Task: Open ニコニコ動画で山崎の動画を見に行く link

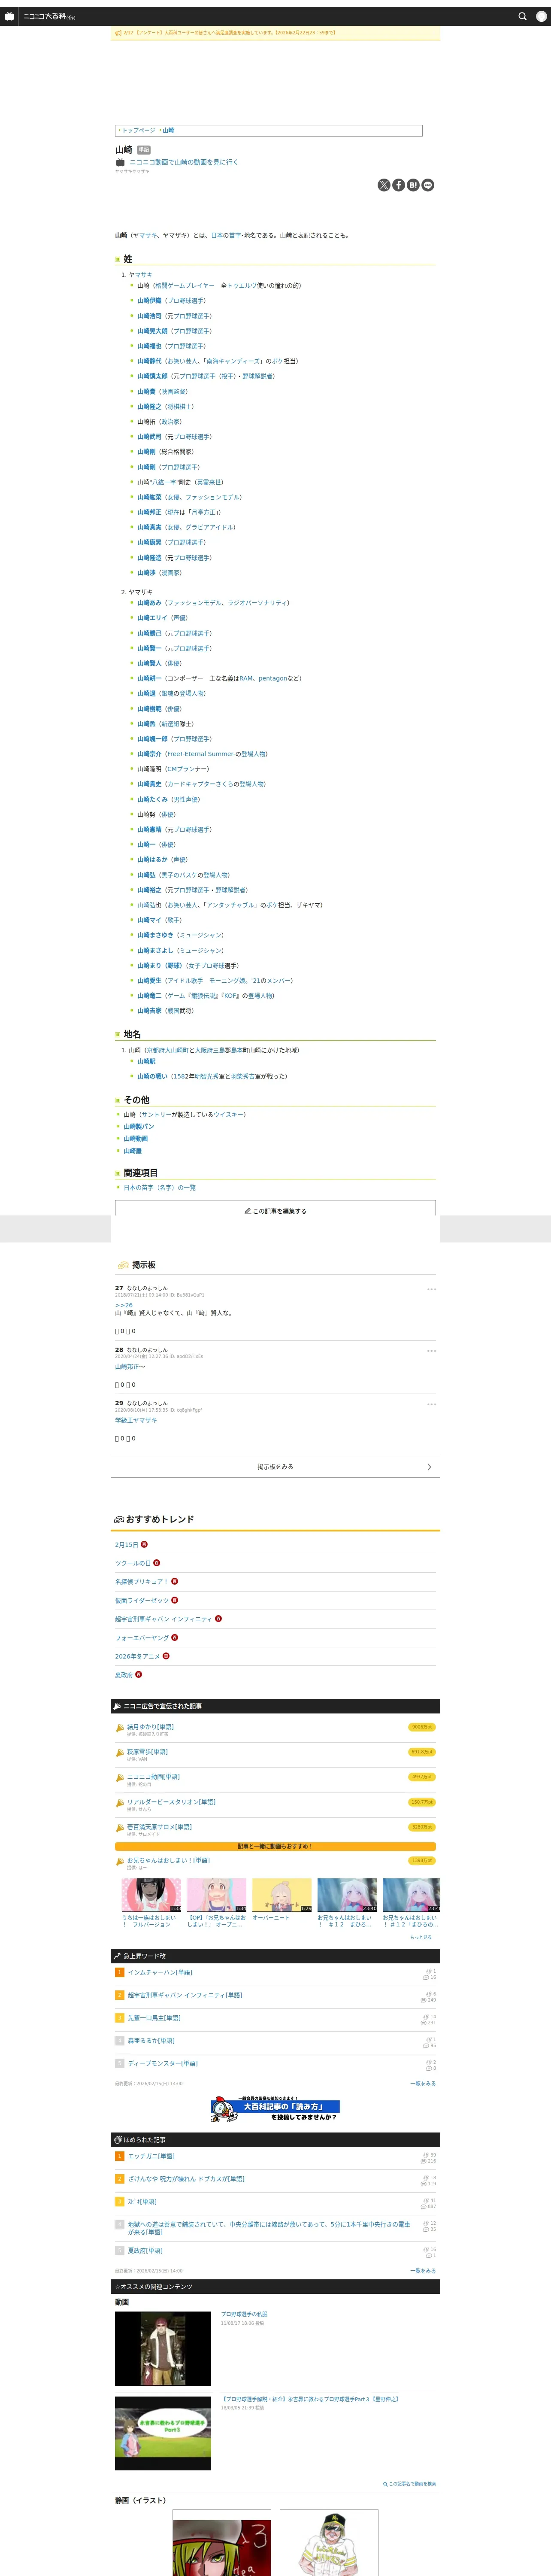Action: tap(184, 162)
